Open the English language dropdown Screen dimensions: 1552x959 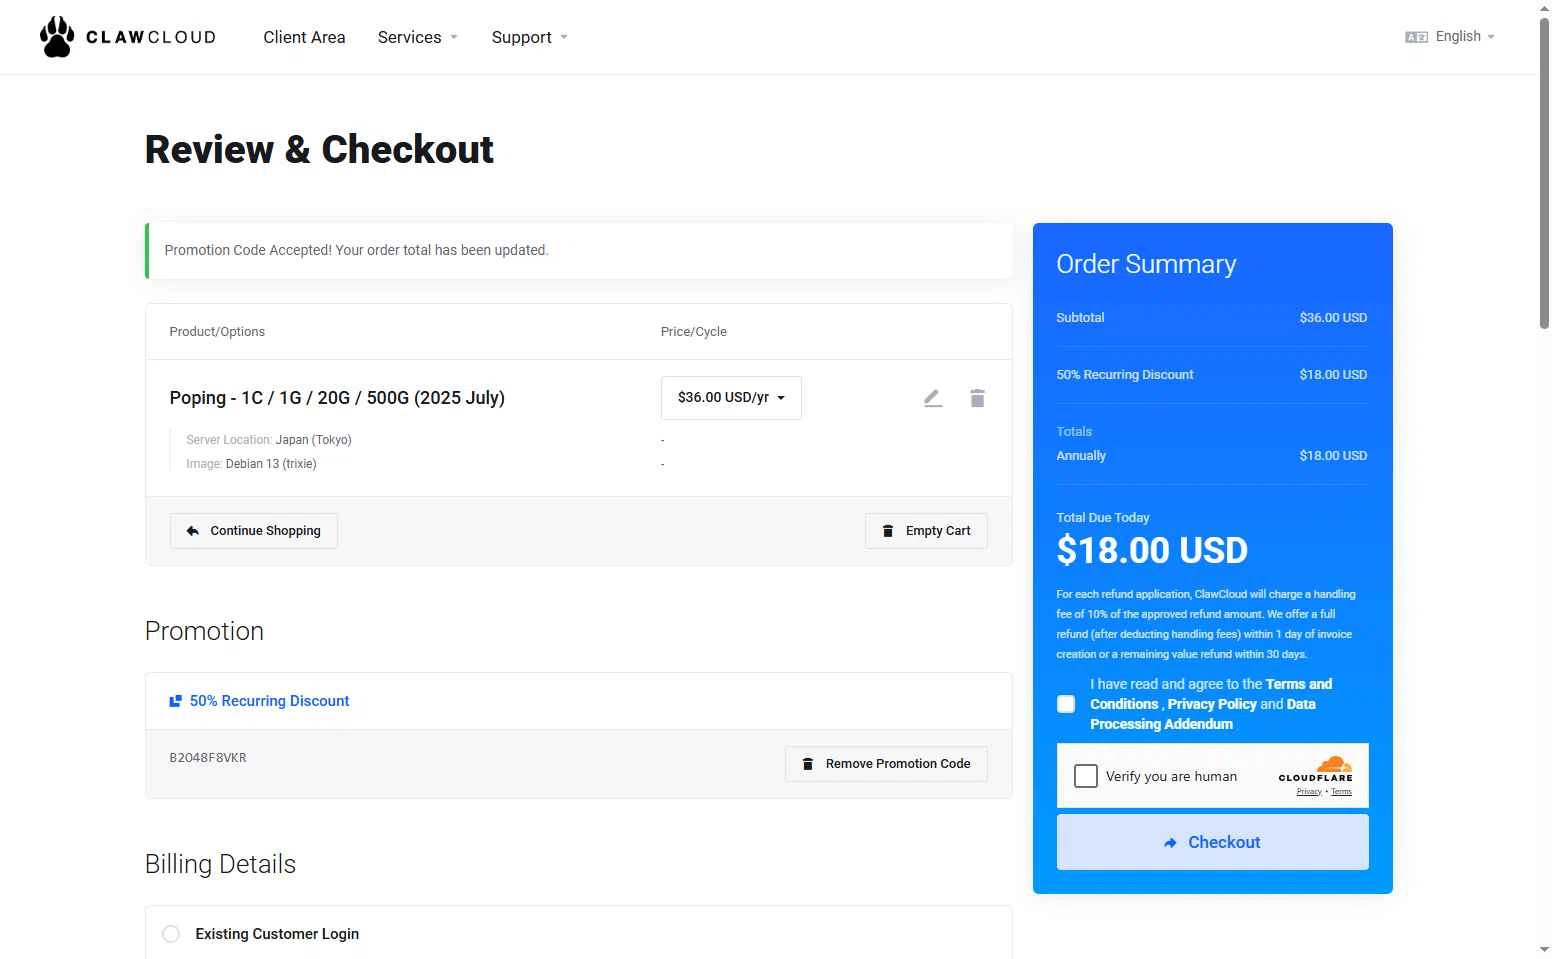[x=1465, y=36]
